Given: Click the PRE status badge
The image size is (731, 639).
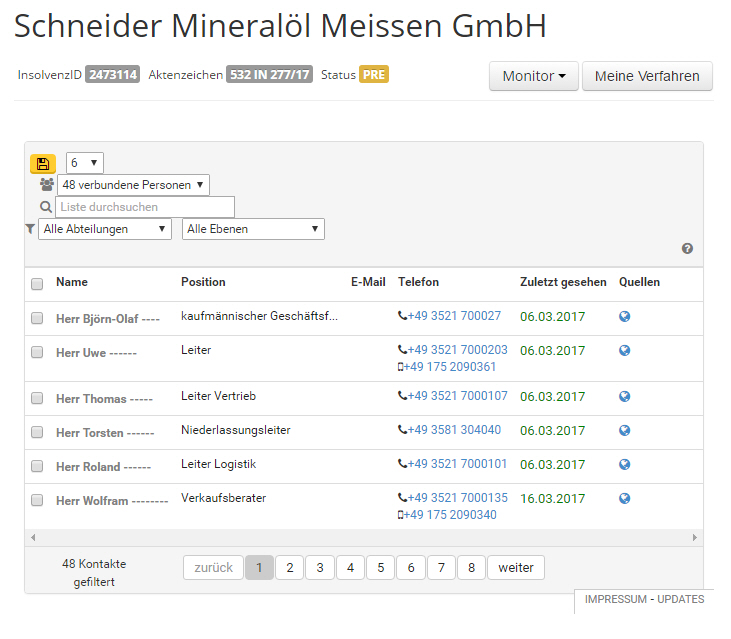Looking at the screenshot, I should tap(374, 75).
